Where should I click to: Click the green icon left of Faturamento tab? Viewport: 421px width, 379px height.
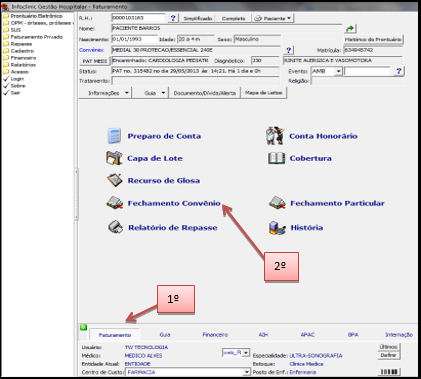(83, 328)
